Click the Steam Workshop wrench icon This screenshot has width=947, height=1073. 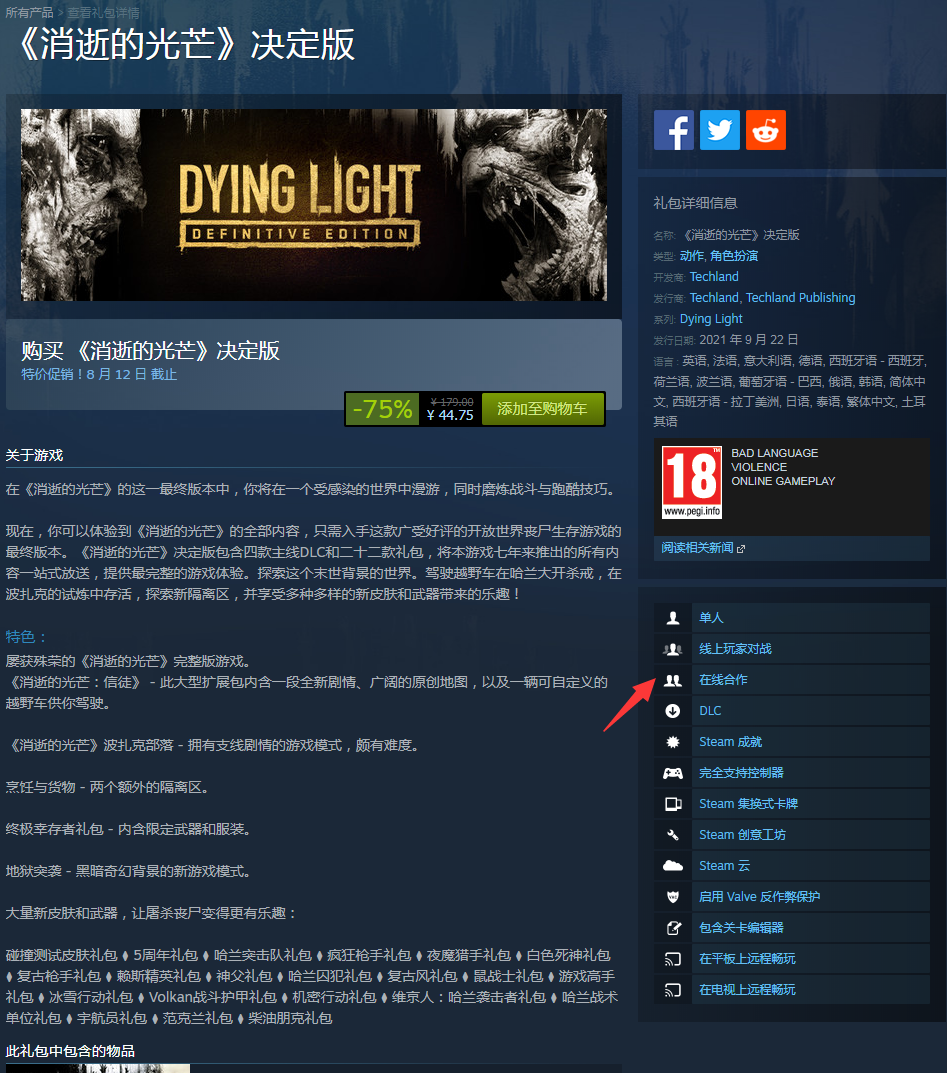pyautogui.click(x=673, y=835)
